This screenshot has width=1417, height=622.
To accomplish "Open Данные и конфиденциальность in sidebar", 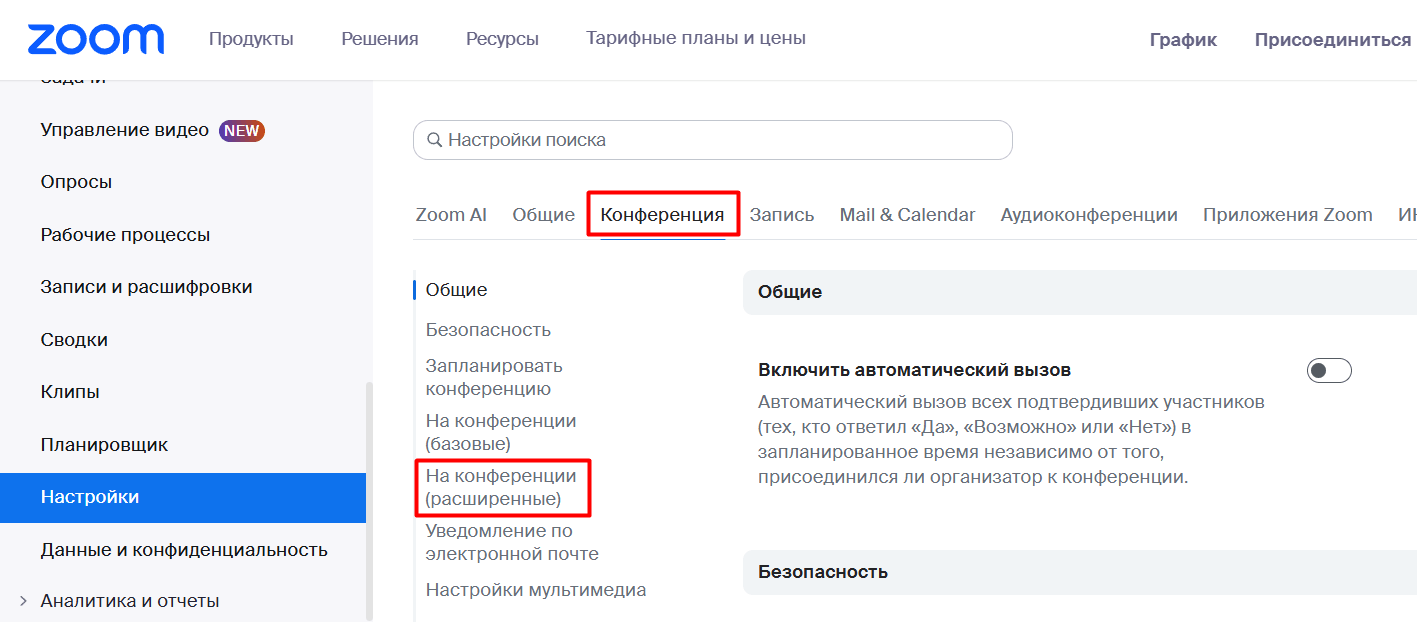I will click(184, 550).
